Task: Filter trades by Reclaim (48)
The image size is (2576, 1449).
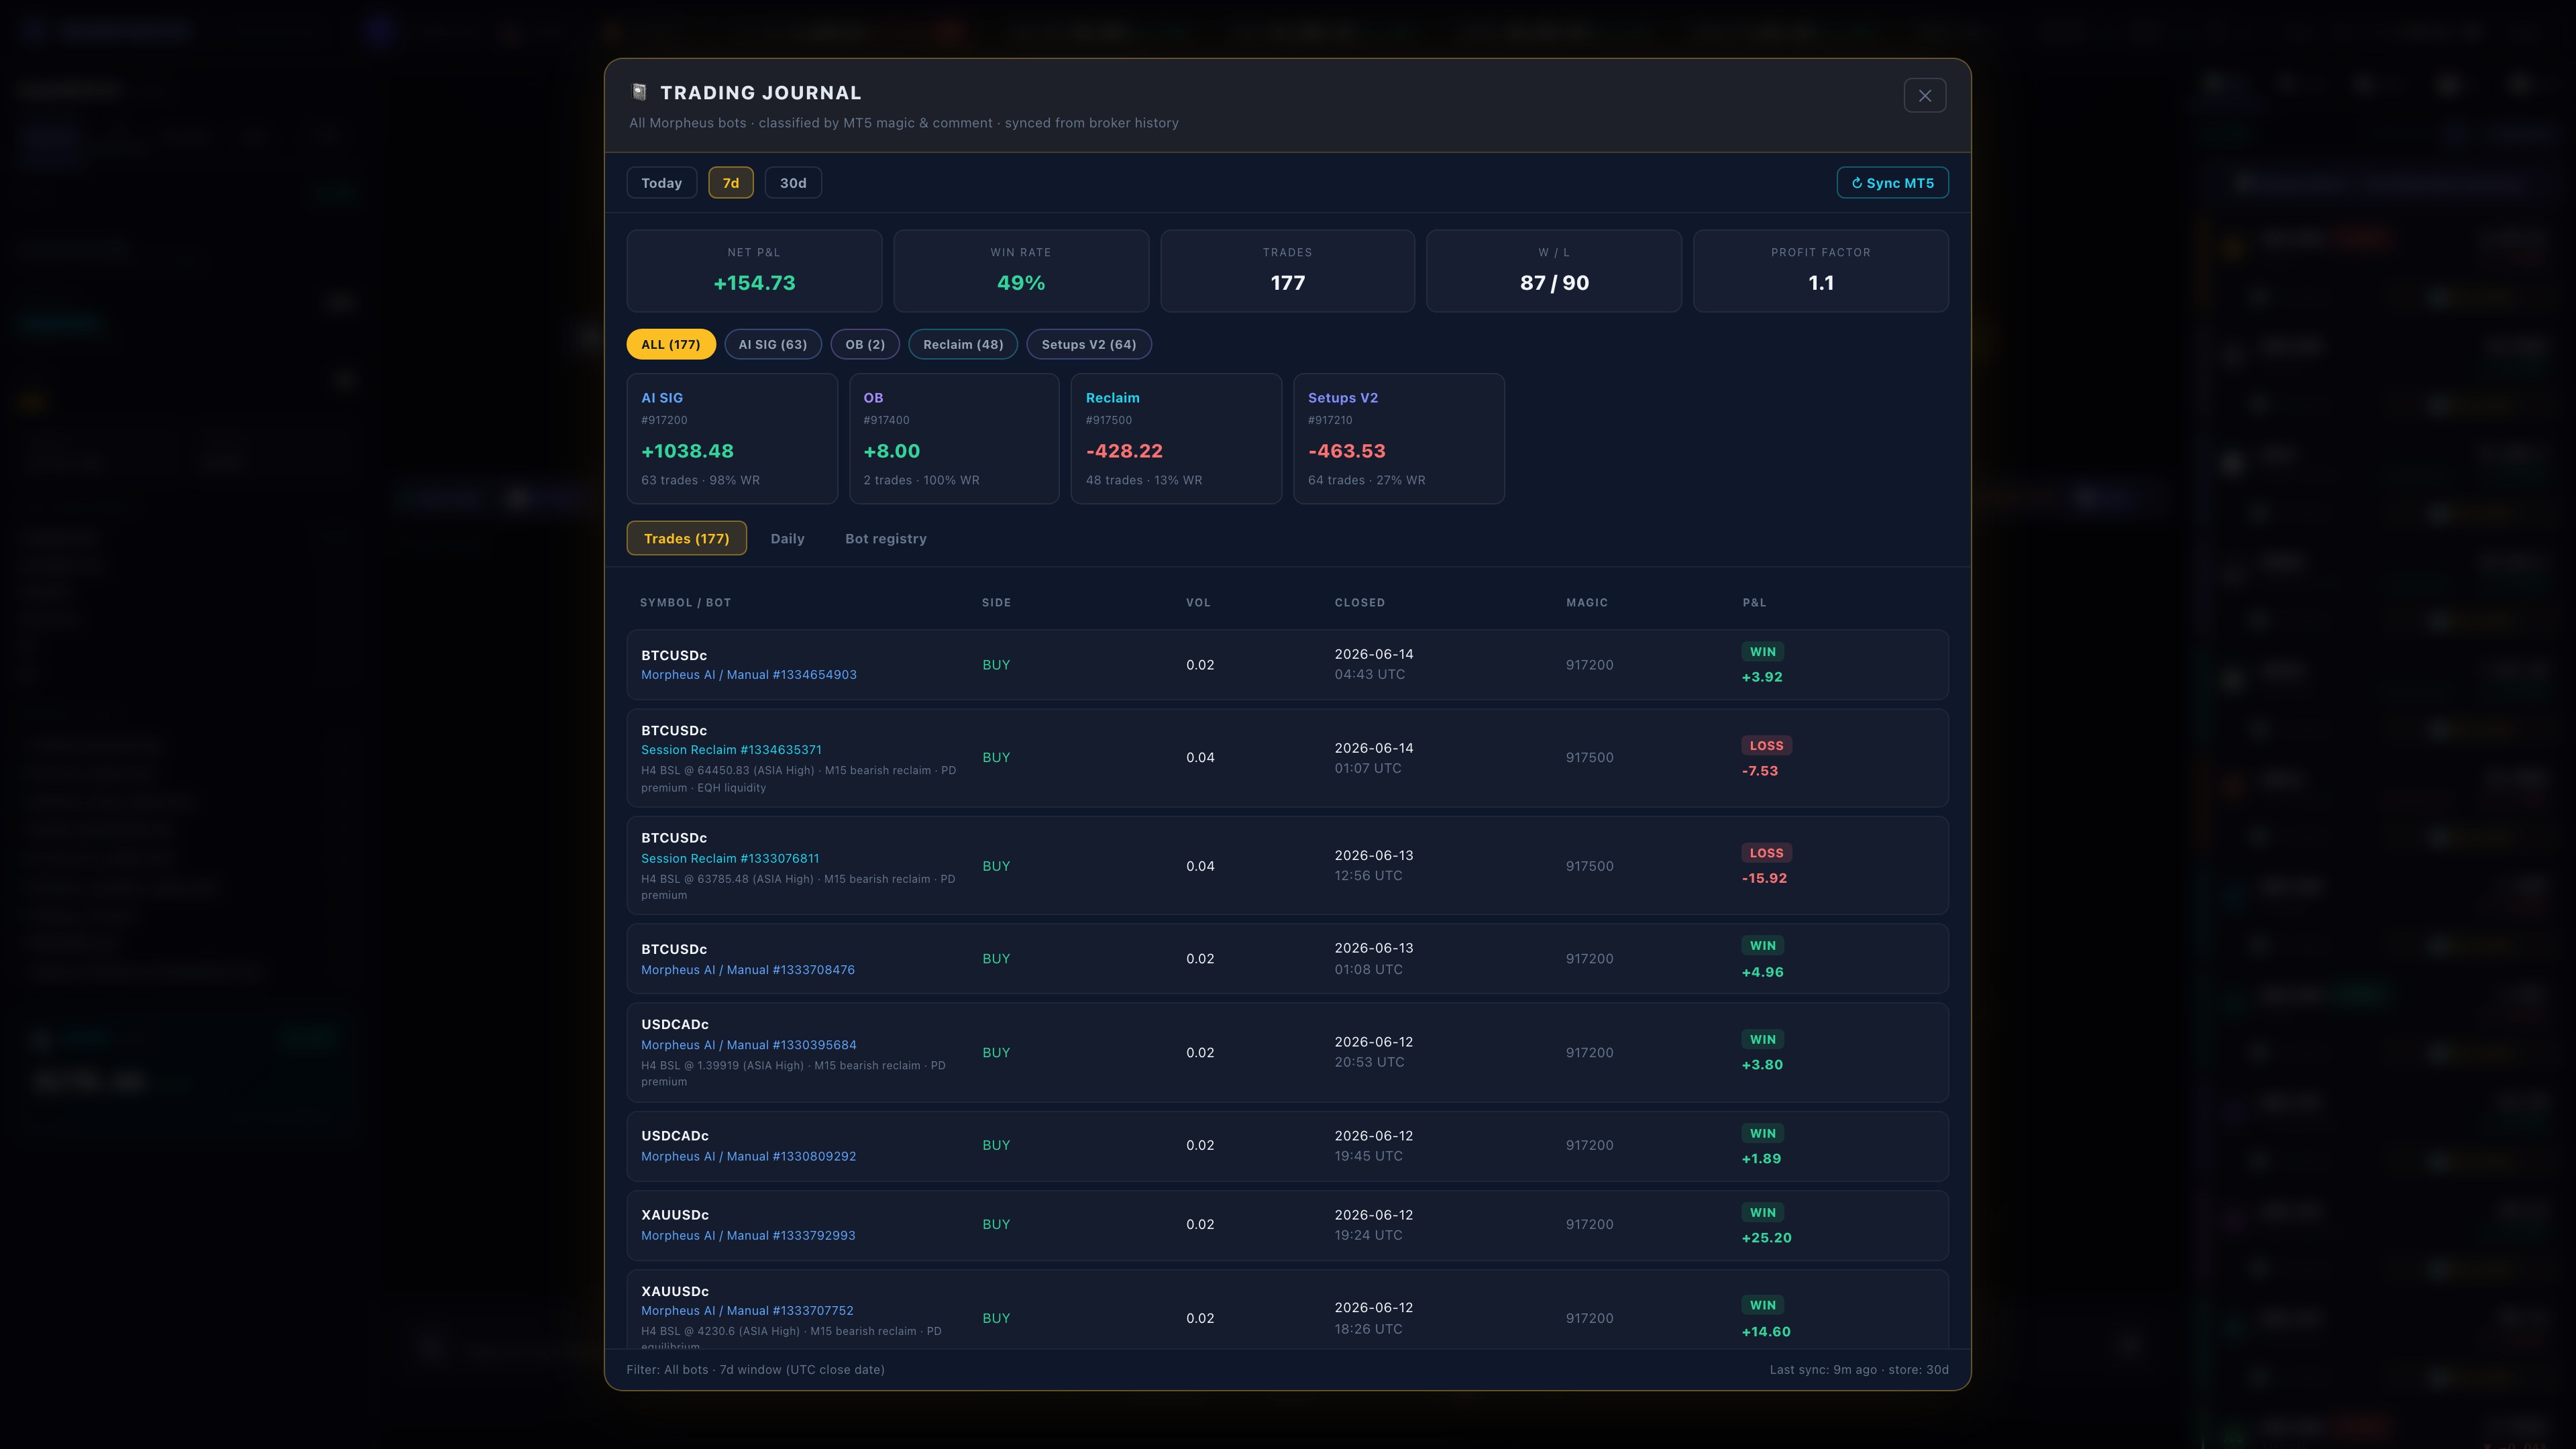Action: click(x=963, y=344)
